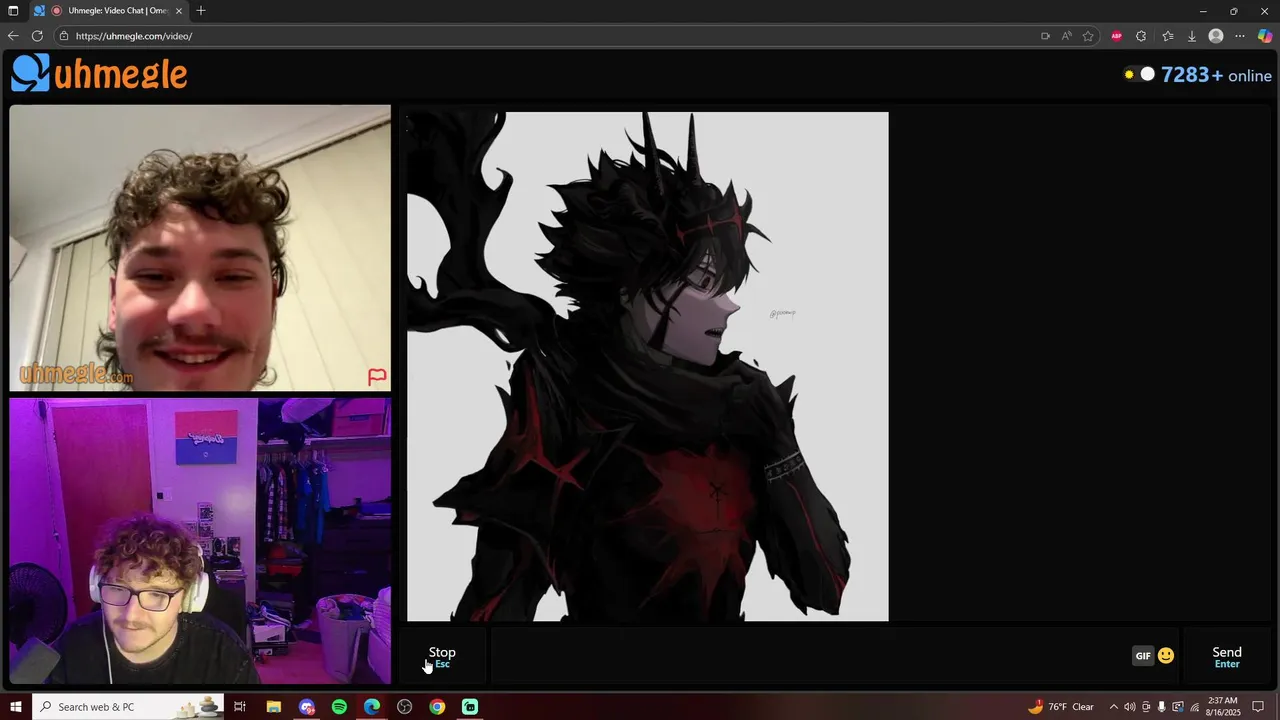Open a new browser tab
The height and width of the screenshot is (720, 1280).
201,11
